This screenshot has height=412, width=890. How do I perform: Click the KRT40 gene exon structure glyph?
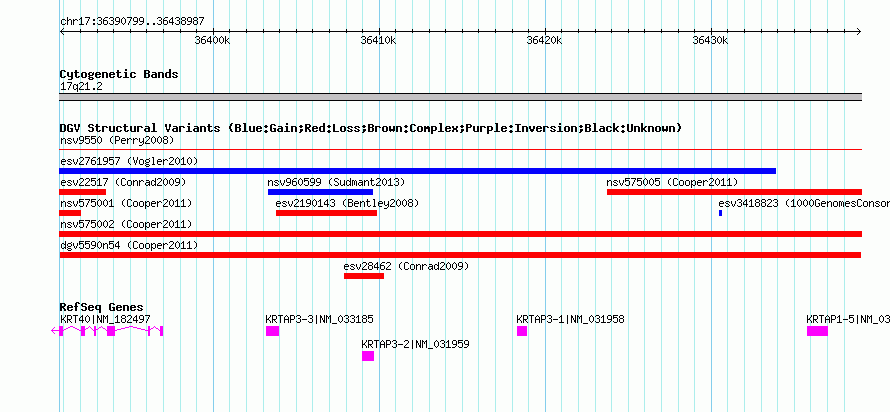[x=107, y=331]
